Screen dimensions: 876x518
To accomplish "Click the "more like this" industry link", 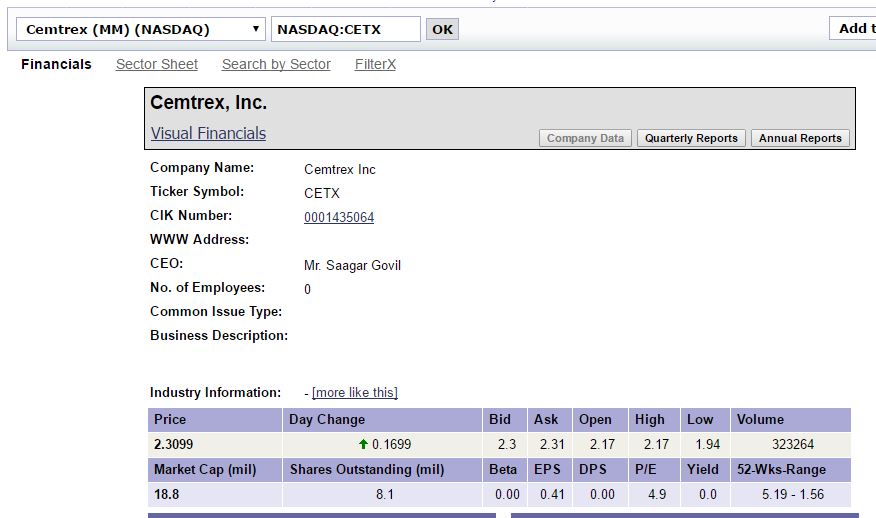I will [x=355, y=392].
